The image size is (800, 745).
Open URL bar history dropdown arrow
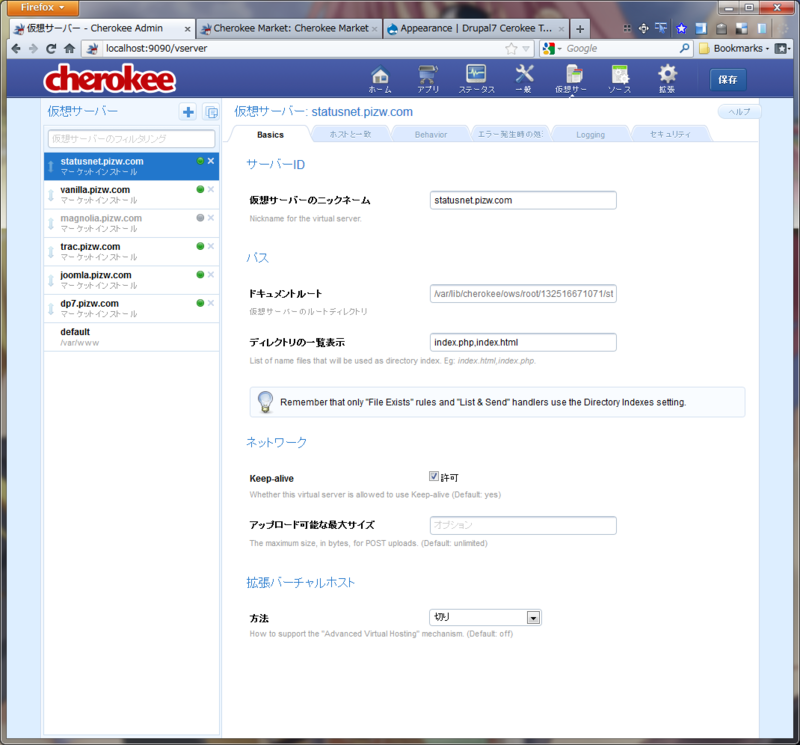tap(526, 49)
